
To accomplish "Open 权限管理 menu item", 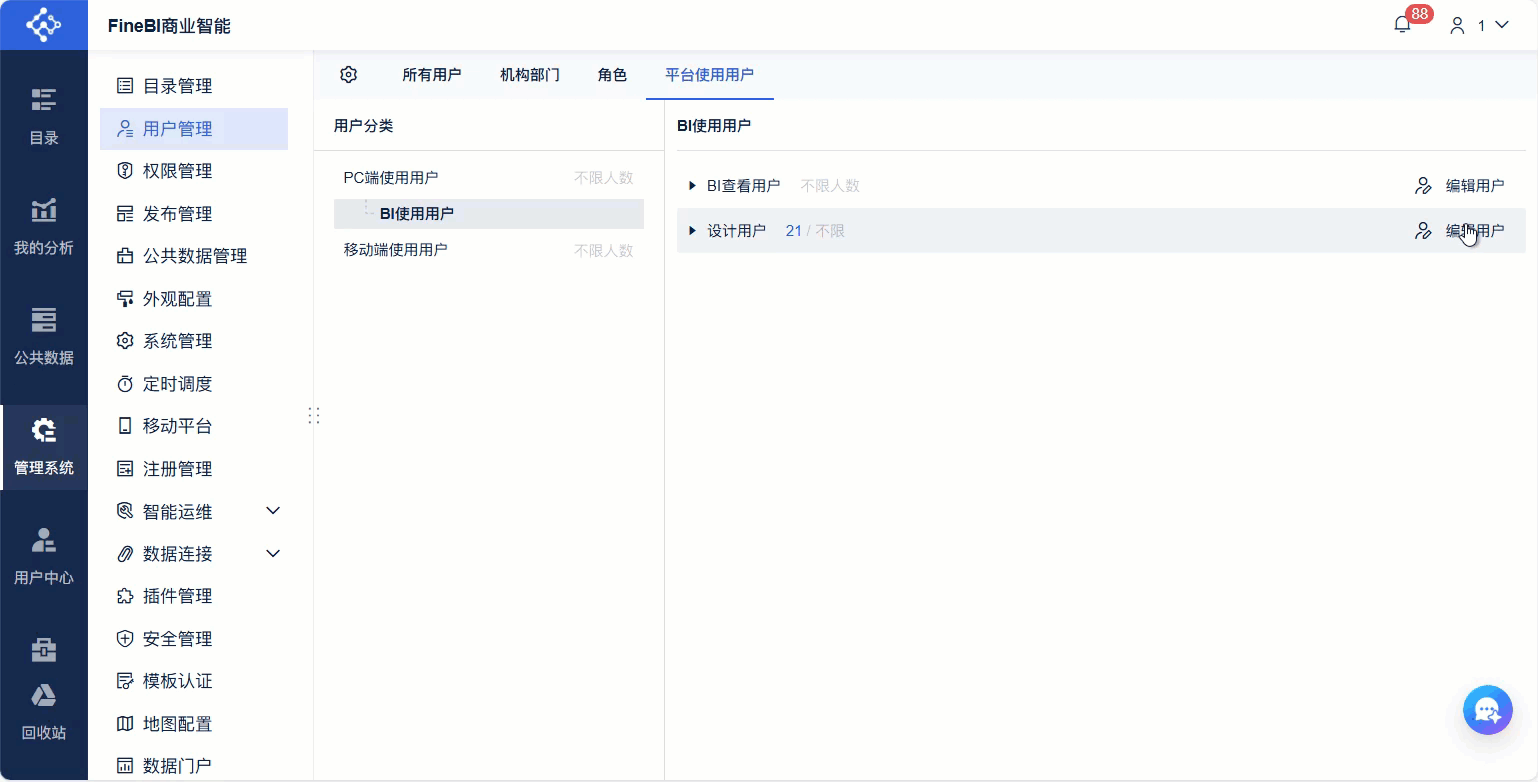I will click(x=194, y=171).
